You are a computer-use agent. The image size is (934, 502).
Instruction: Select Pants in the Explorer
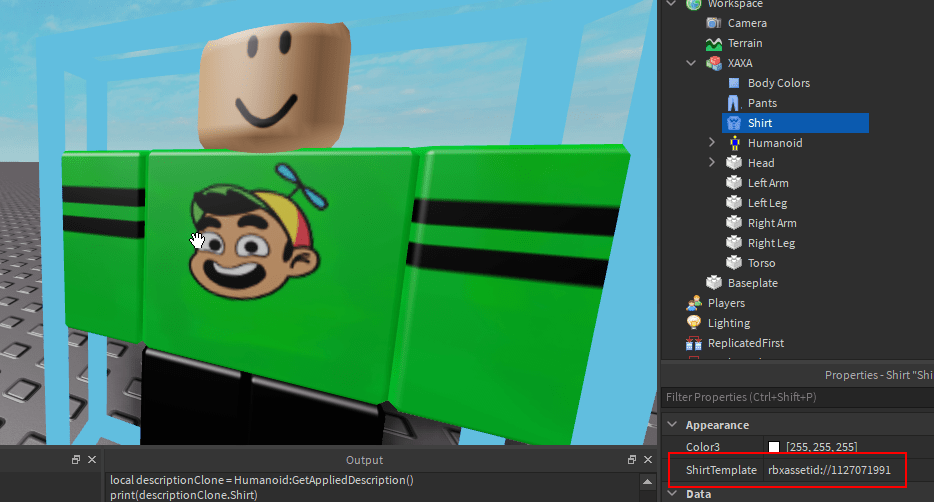click(x=762, y=103)
